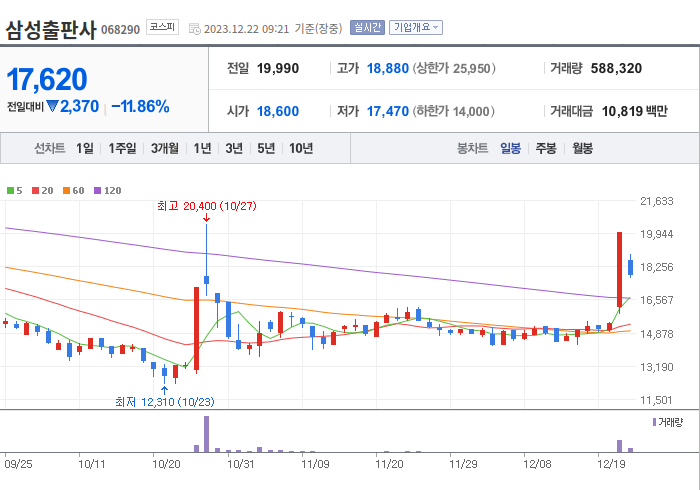
Task: Open the 기업개요 dropdown
Action: (416, 28)
